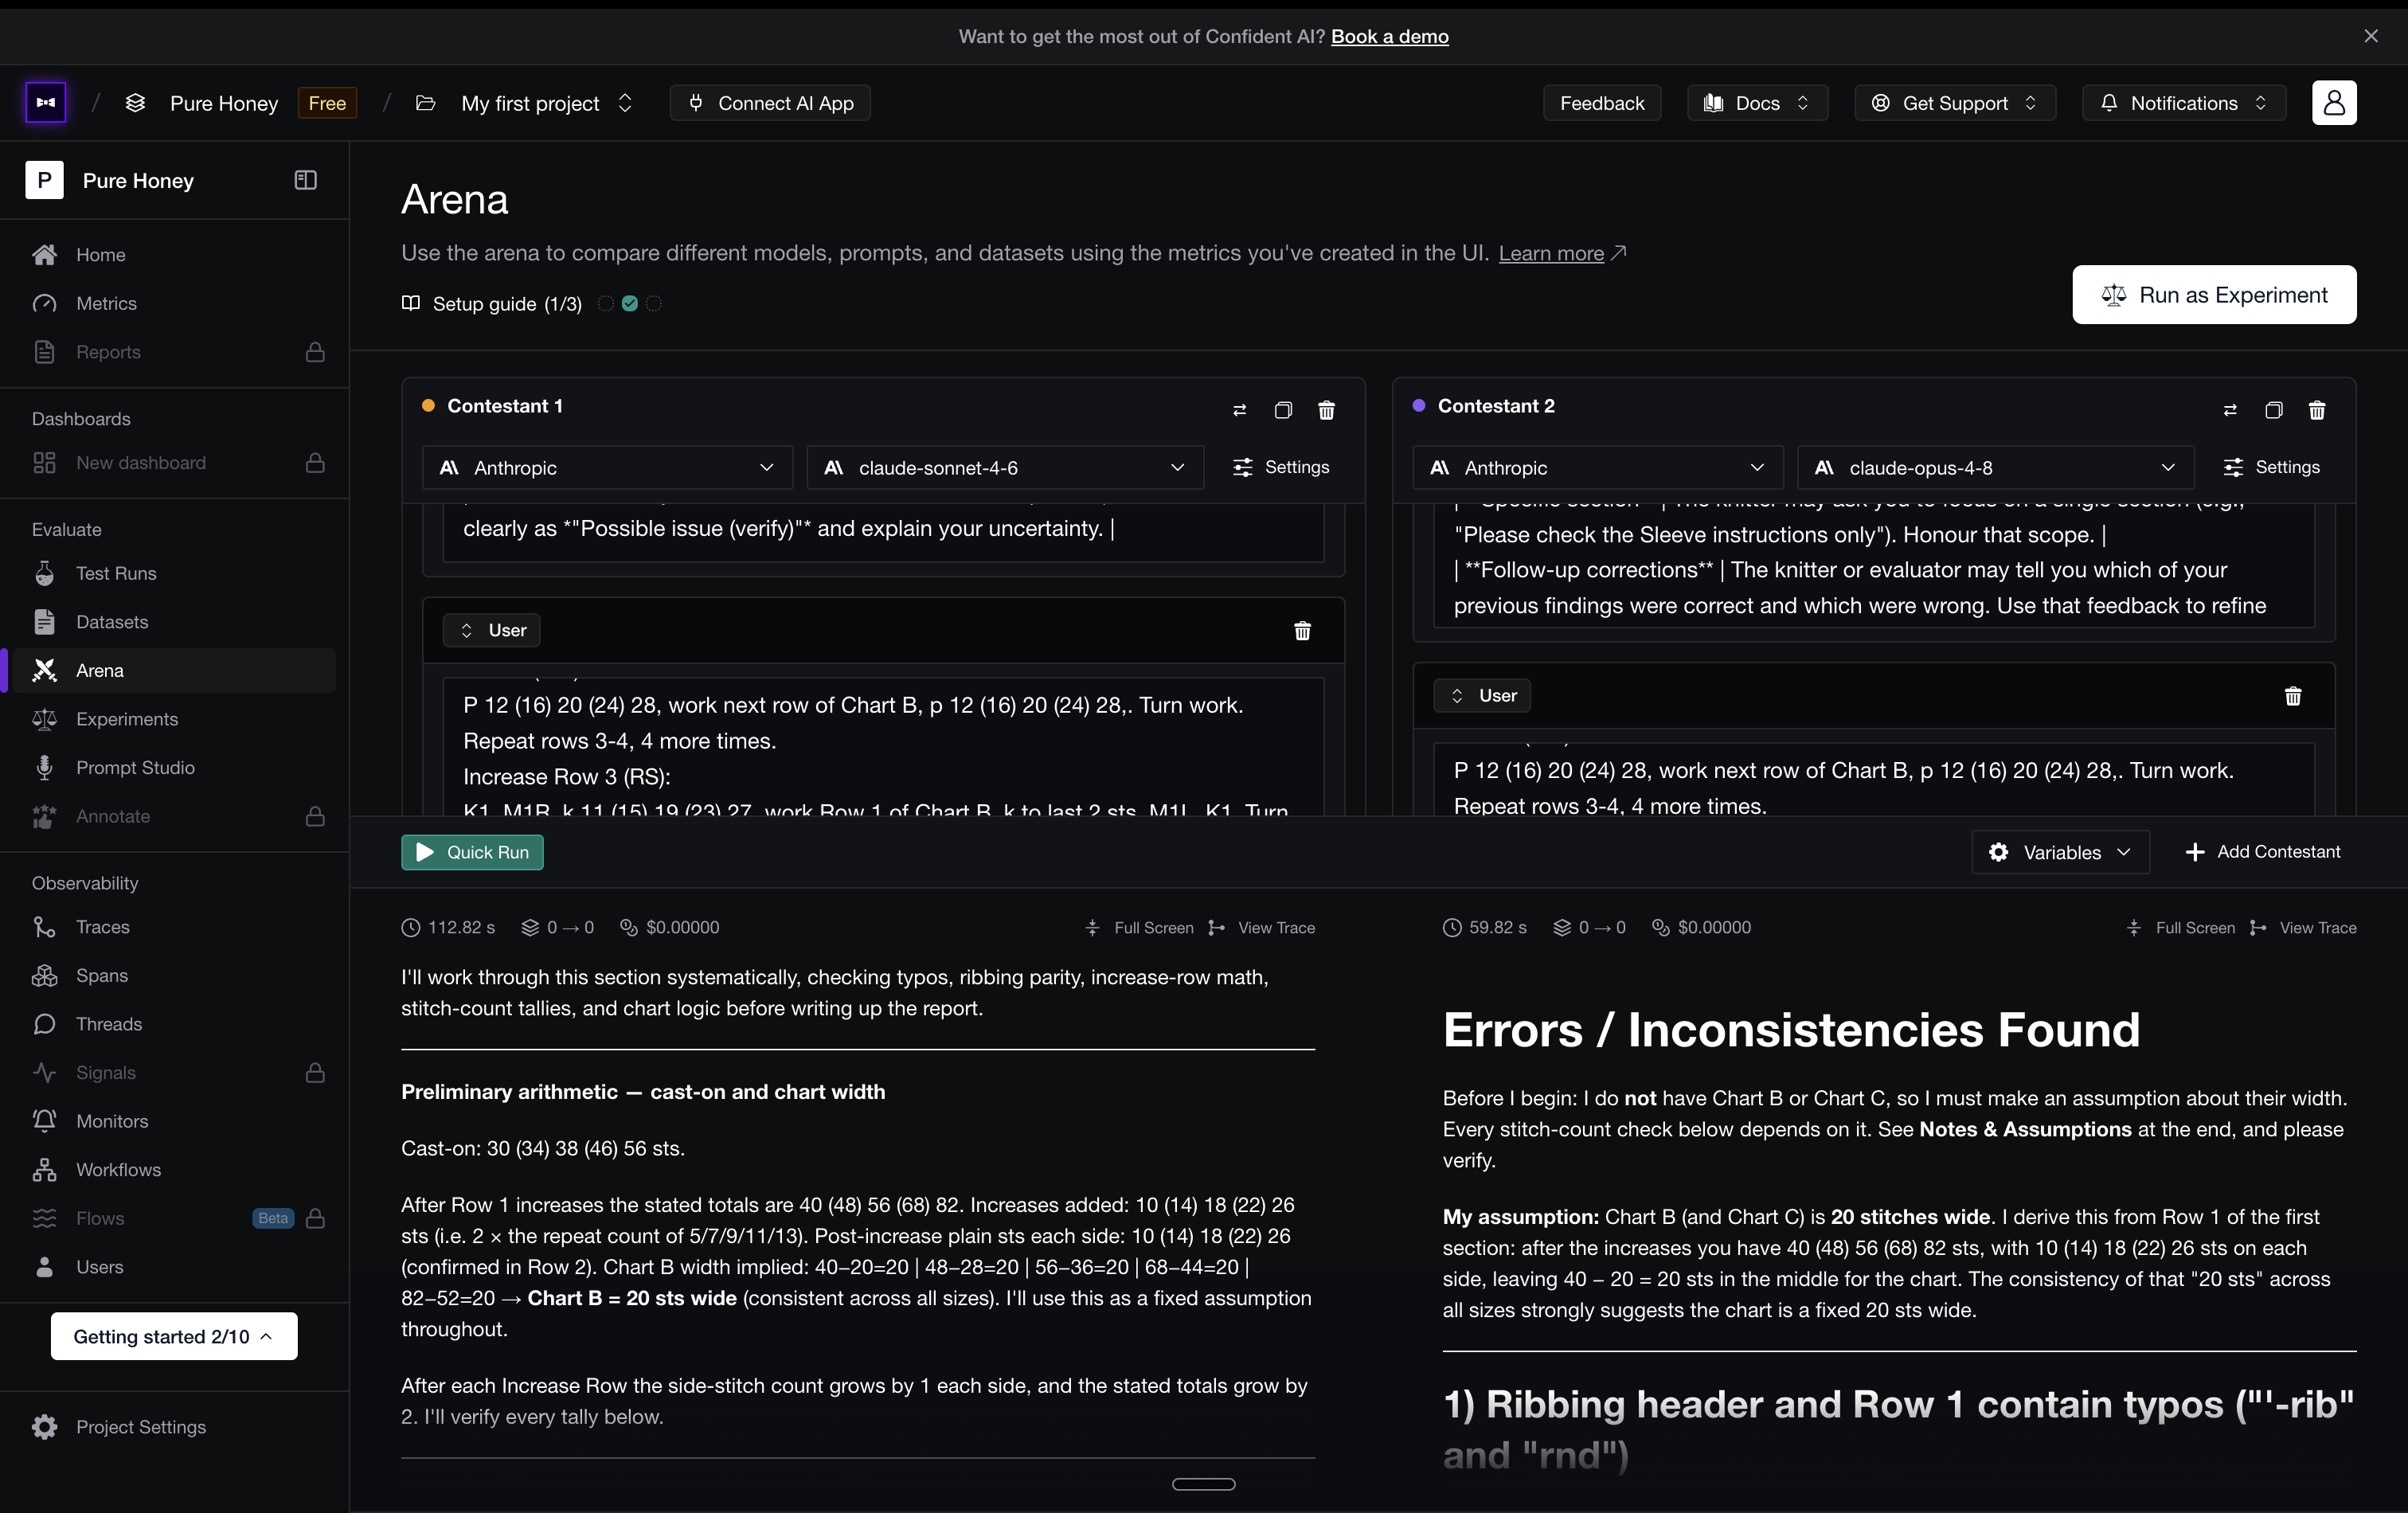
Task: Go to Home in sidebar
Action: click(174, 255)
